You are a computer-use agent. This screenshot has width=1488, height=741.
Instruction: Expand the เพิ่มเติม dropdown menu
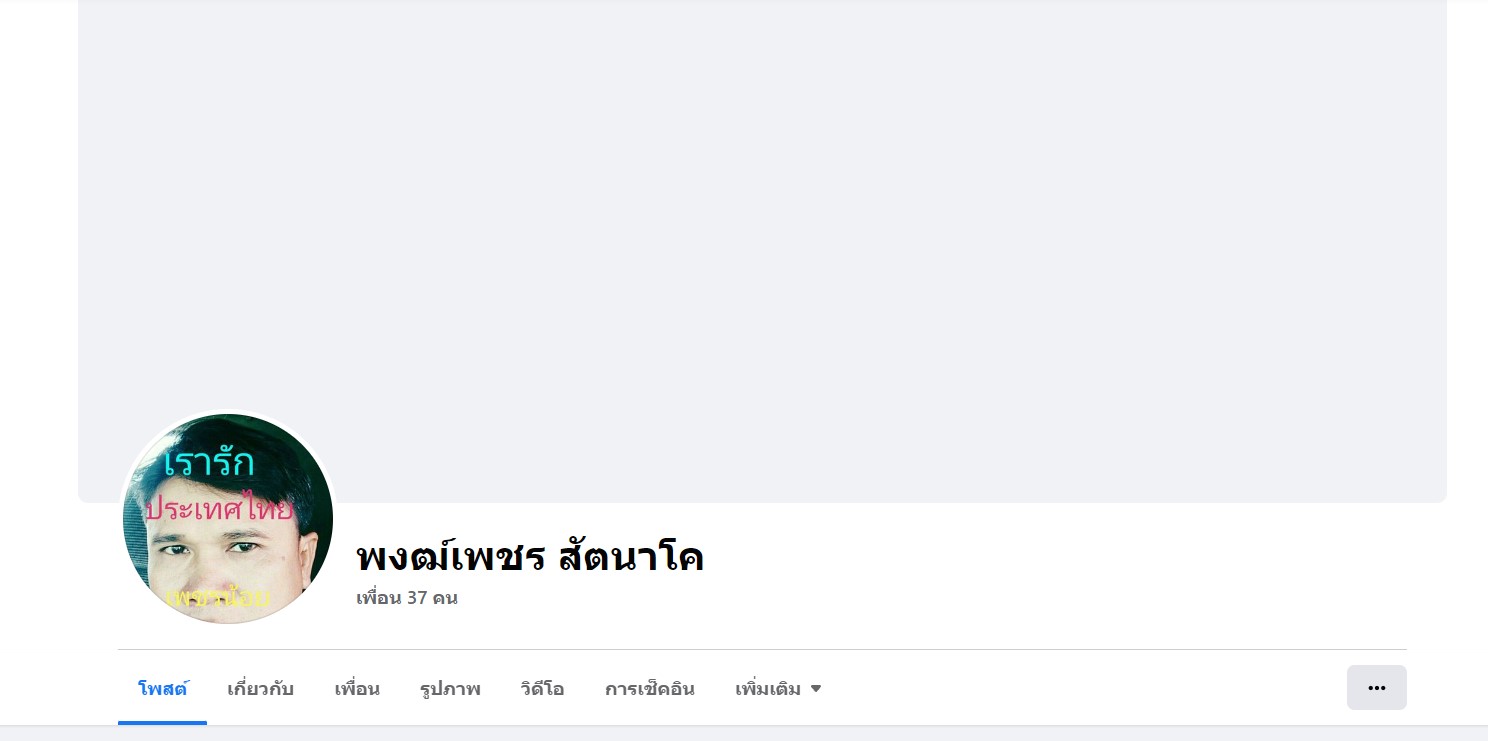click(778, 689)
